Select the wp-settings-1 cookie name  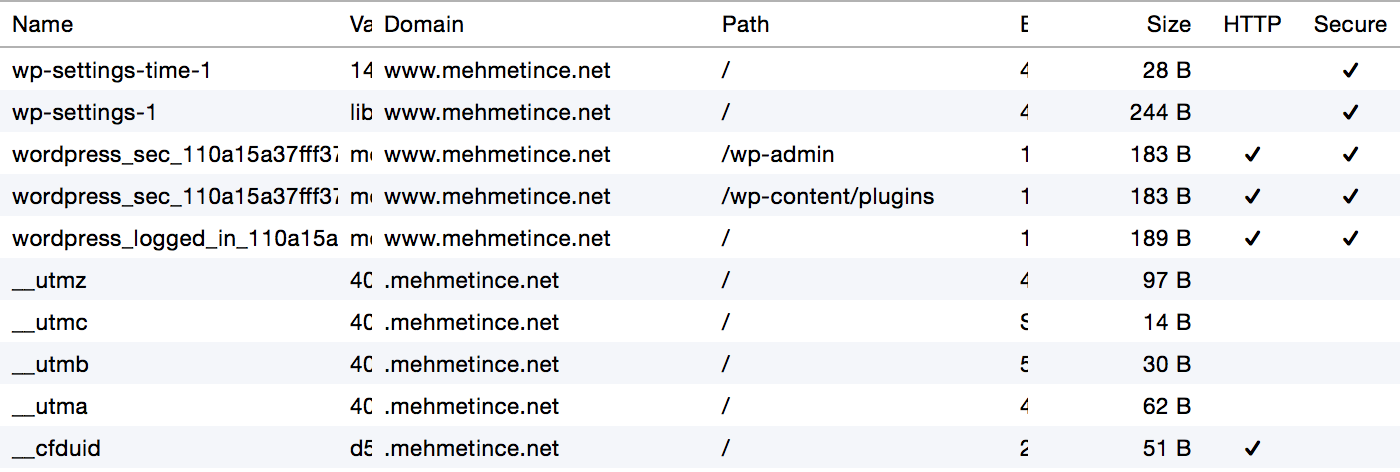pyautogui.click(x=84, y=112)
